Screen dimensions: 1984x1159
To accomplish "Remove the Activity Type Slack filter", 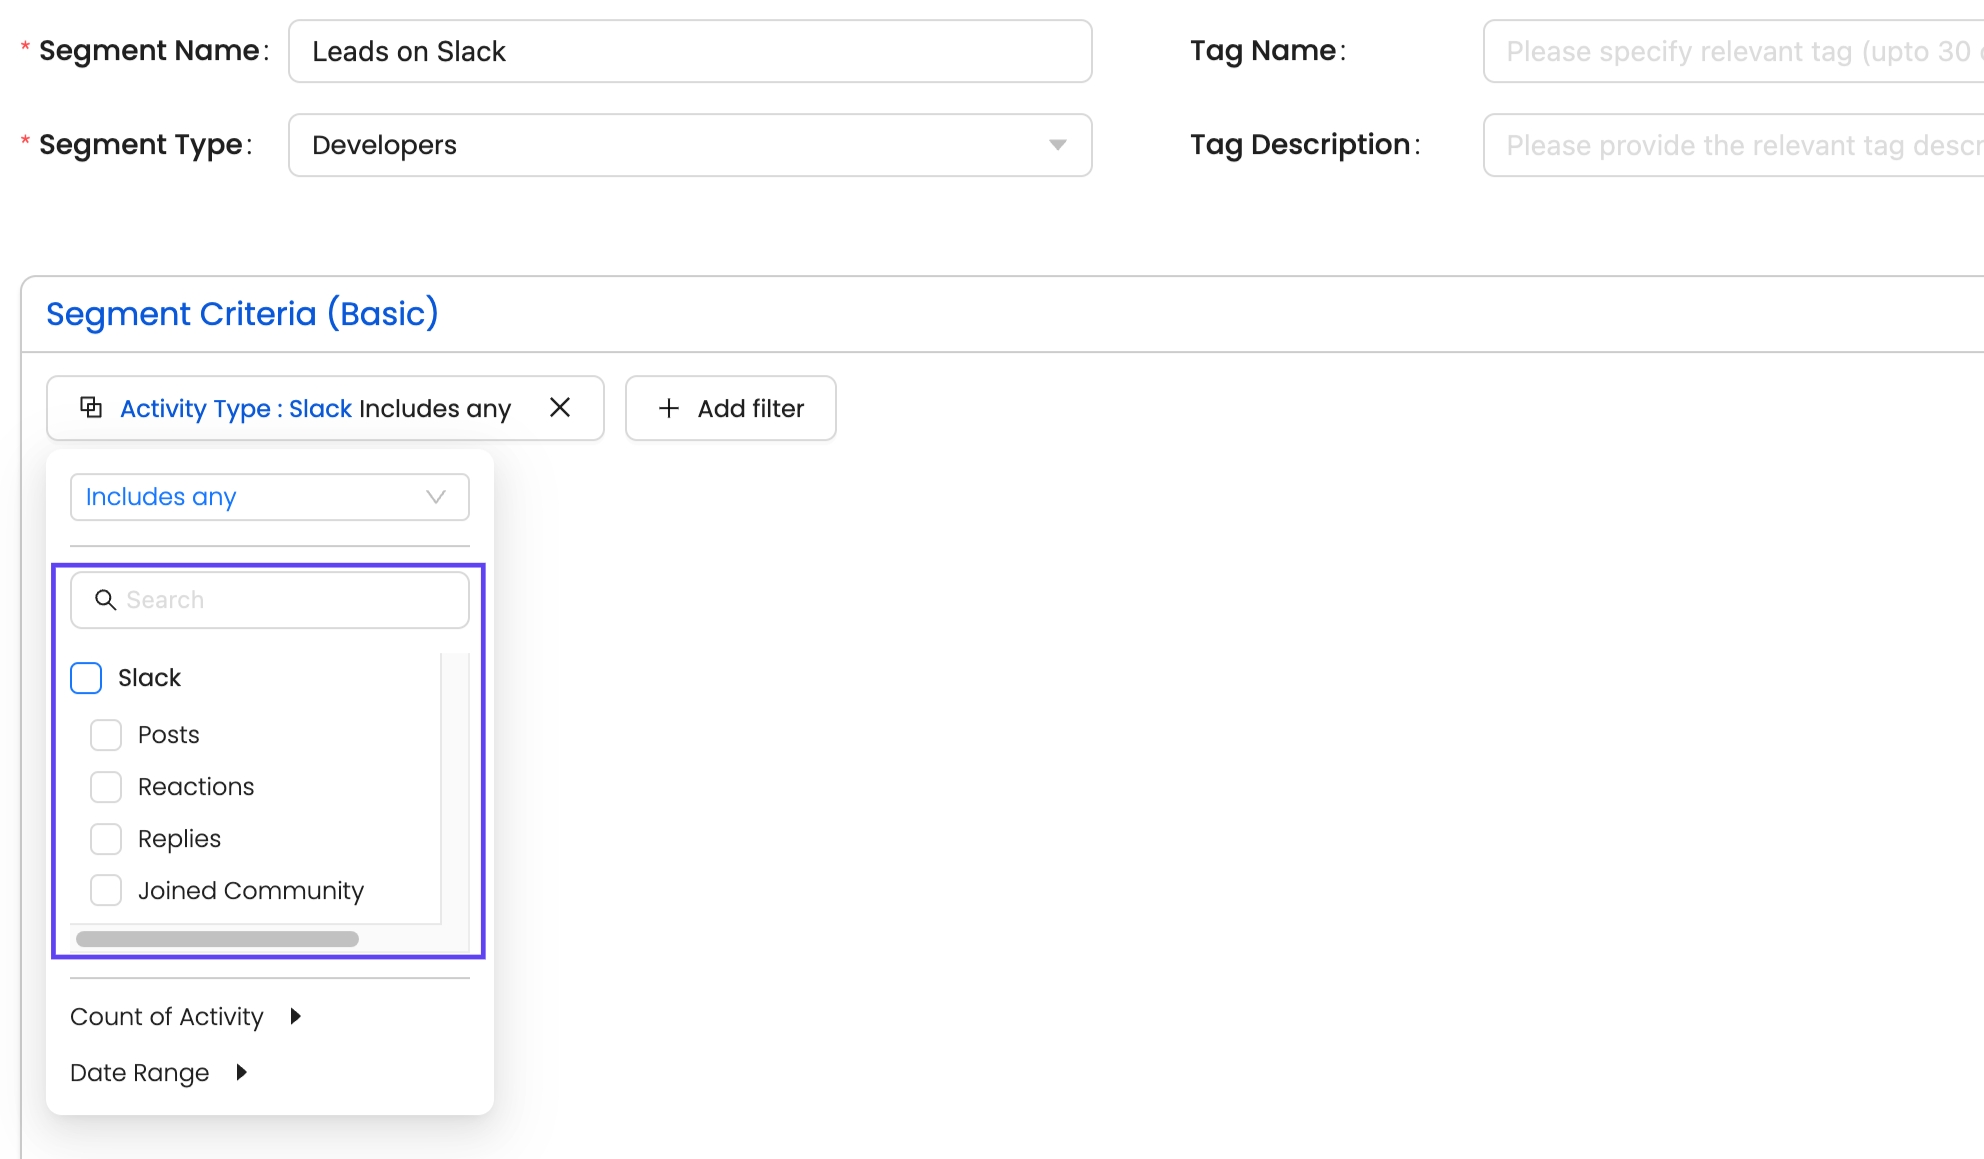I will pos(560,407).
